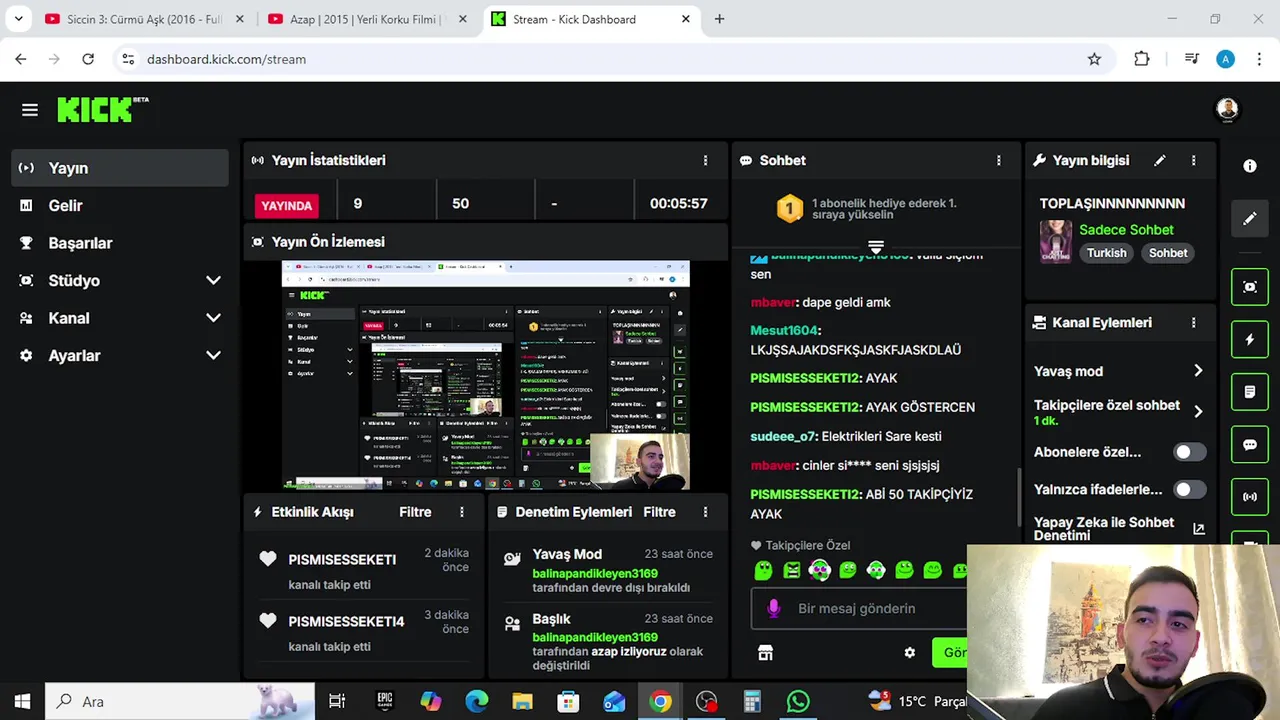This screenshot has height=720, width=1280.
Task: Click chat username Mesut1604
Action: [784, 331]
